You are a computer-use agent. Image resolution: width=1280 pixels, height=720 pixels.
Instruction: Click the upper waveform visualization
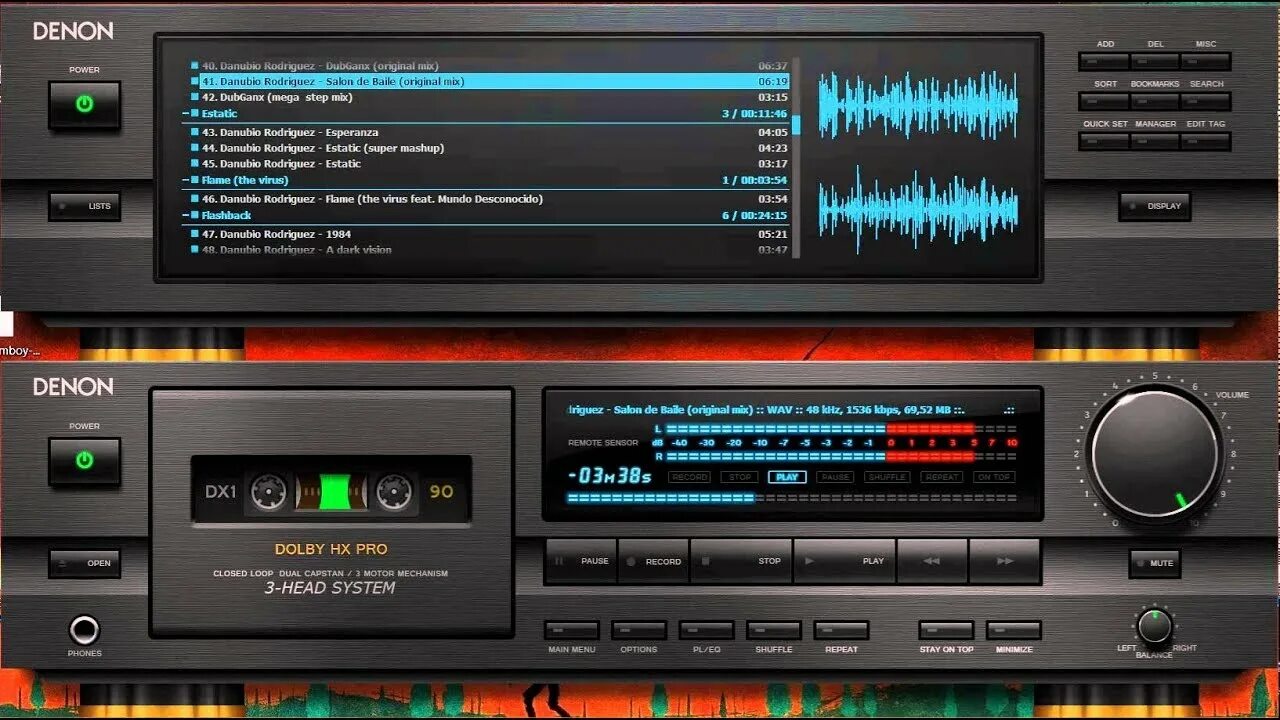(918, 104)
